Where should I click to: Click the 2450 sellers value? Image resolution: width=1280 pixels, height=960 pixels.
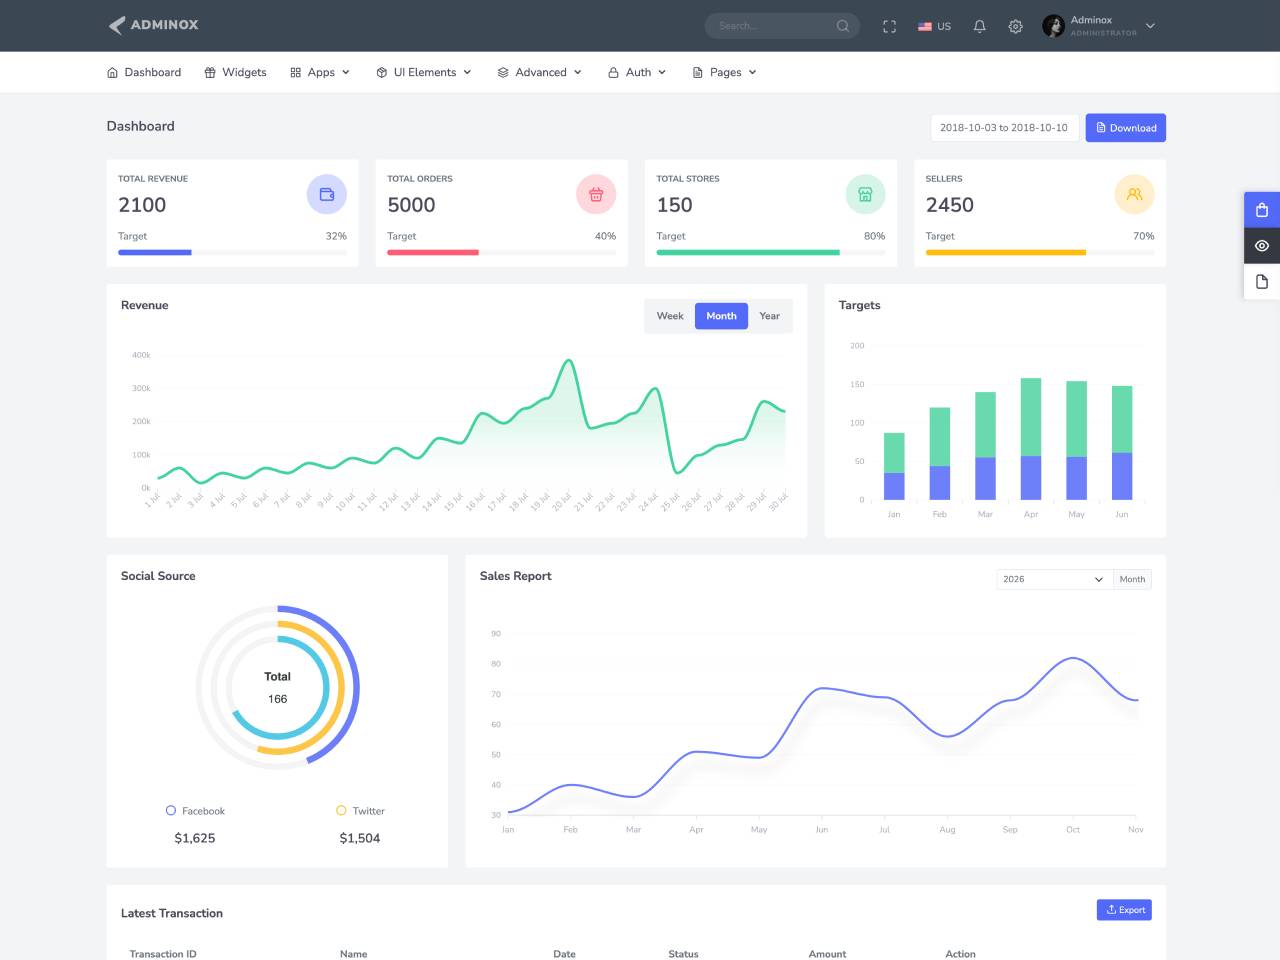click(949, 205)
